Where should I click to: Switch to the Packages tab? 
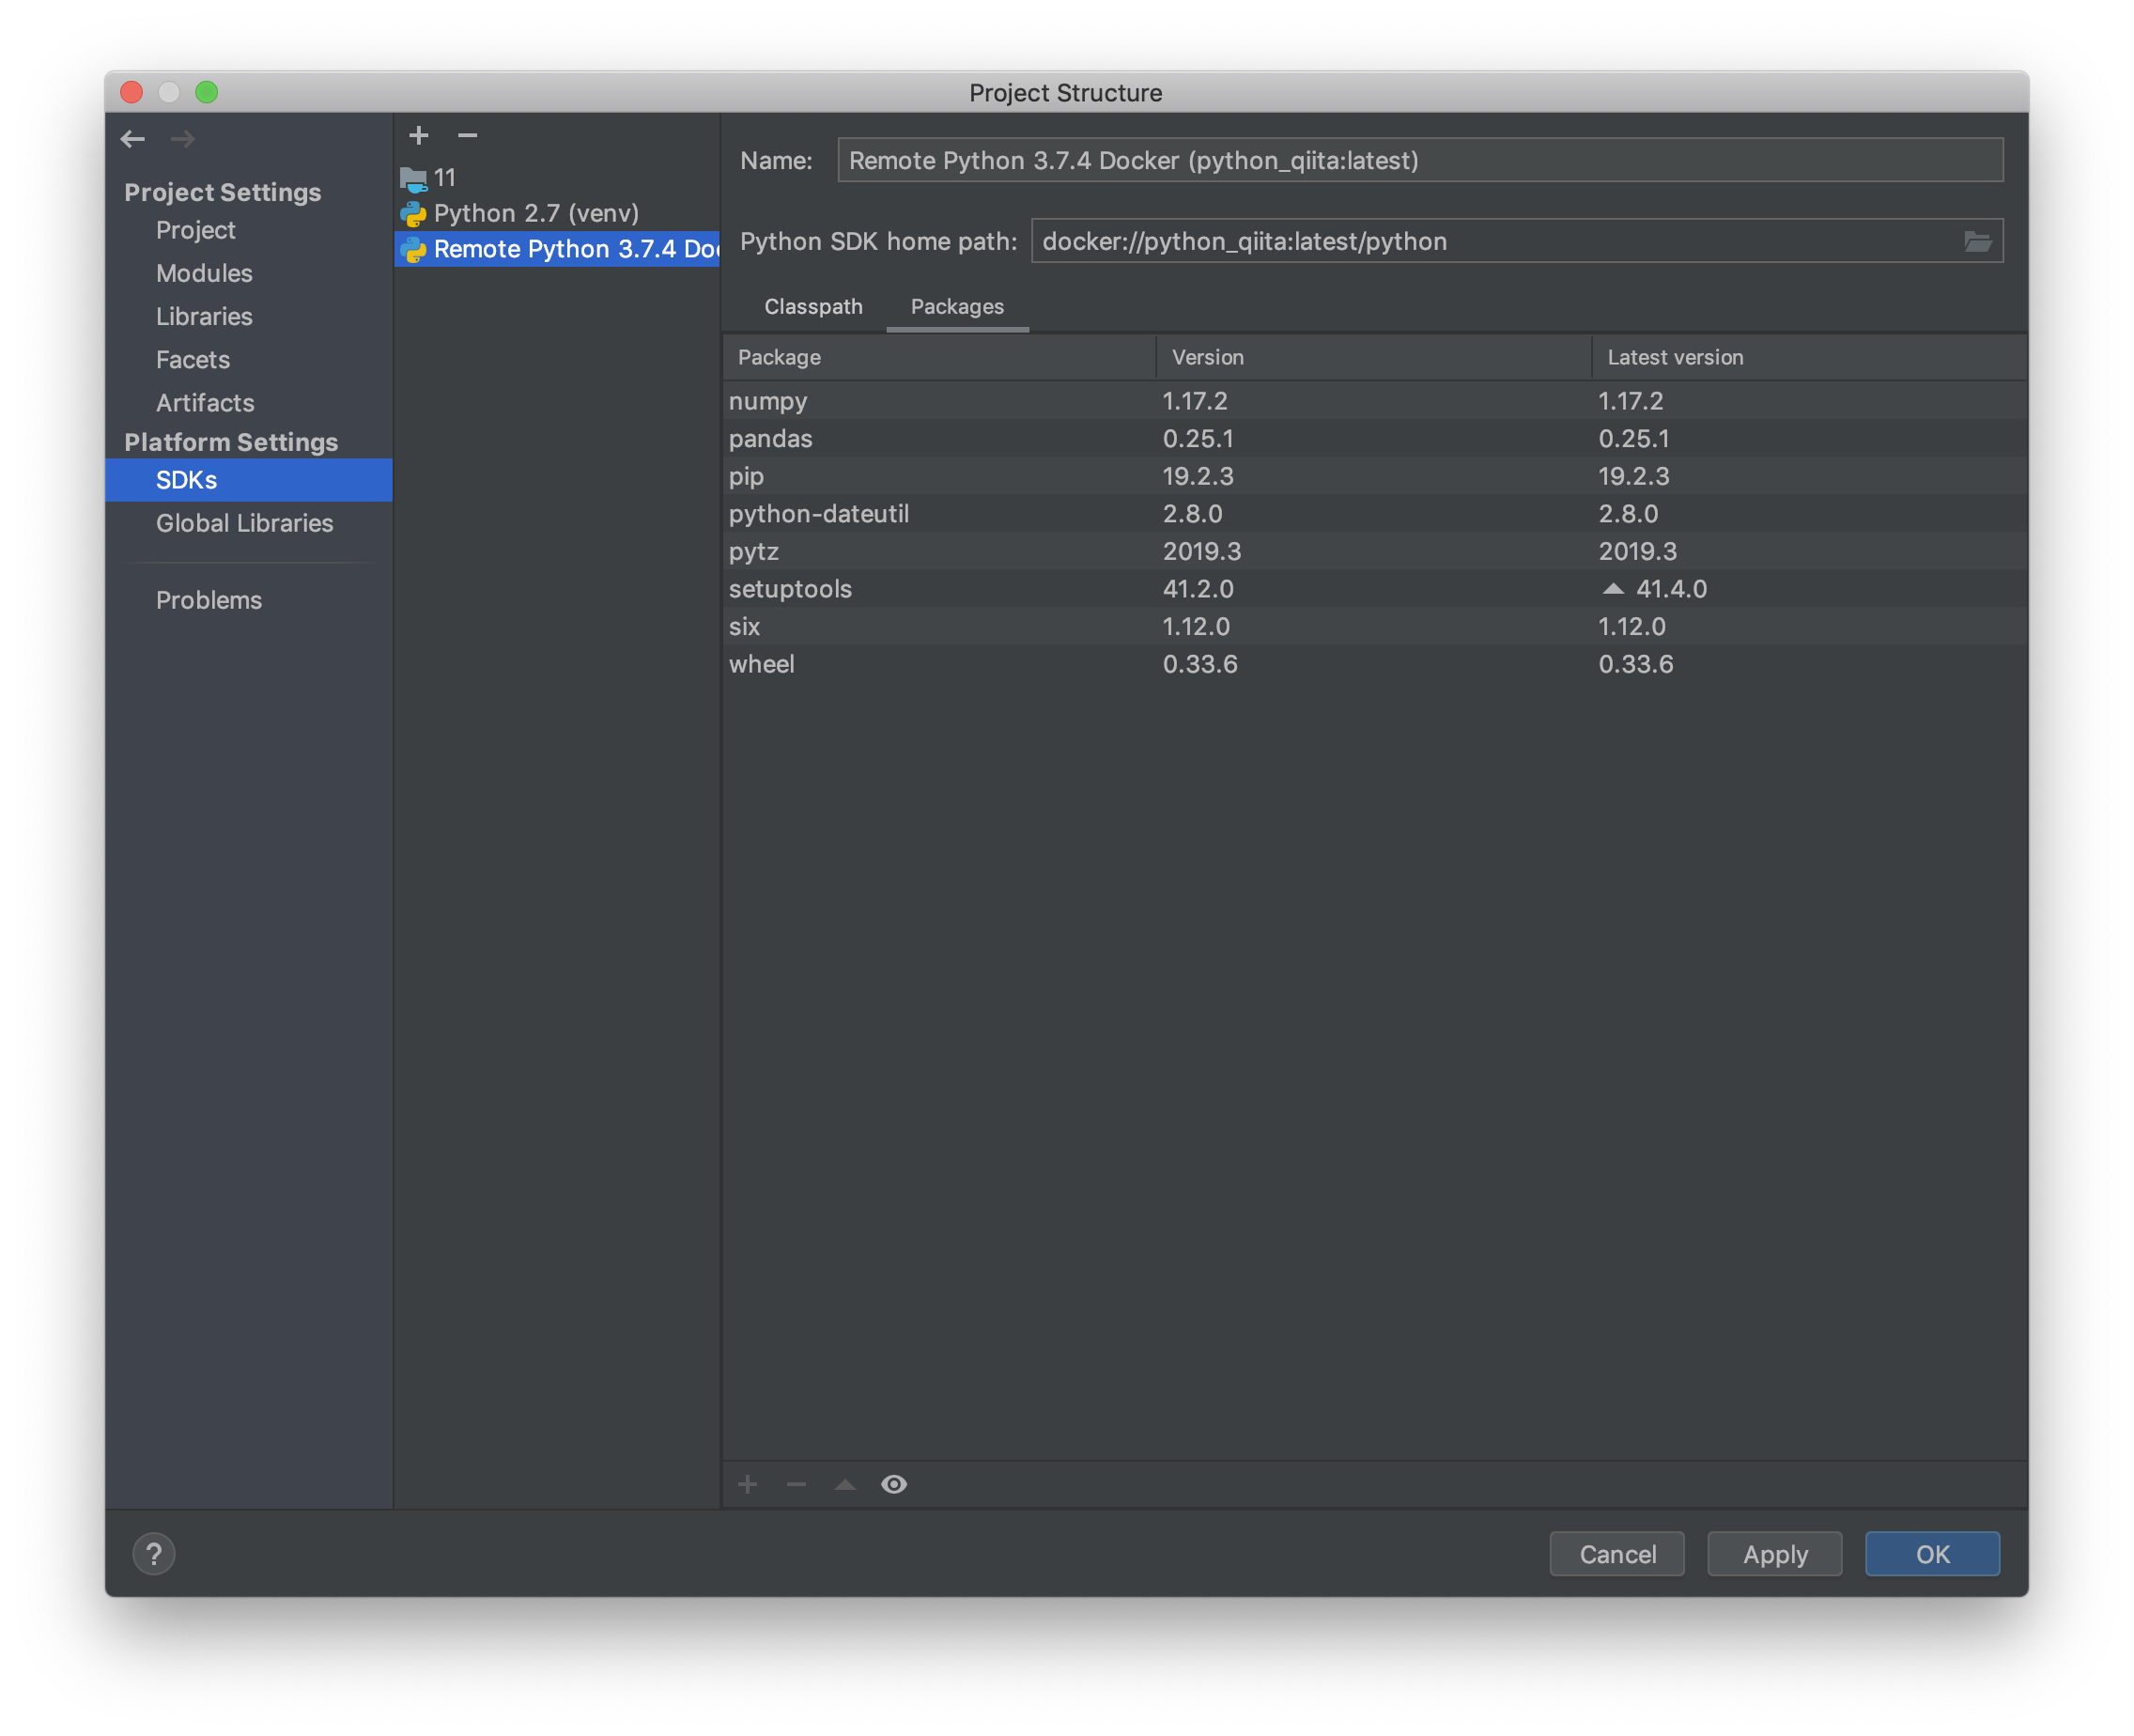point(957,307)
